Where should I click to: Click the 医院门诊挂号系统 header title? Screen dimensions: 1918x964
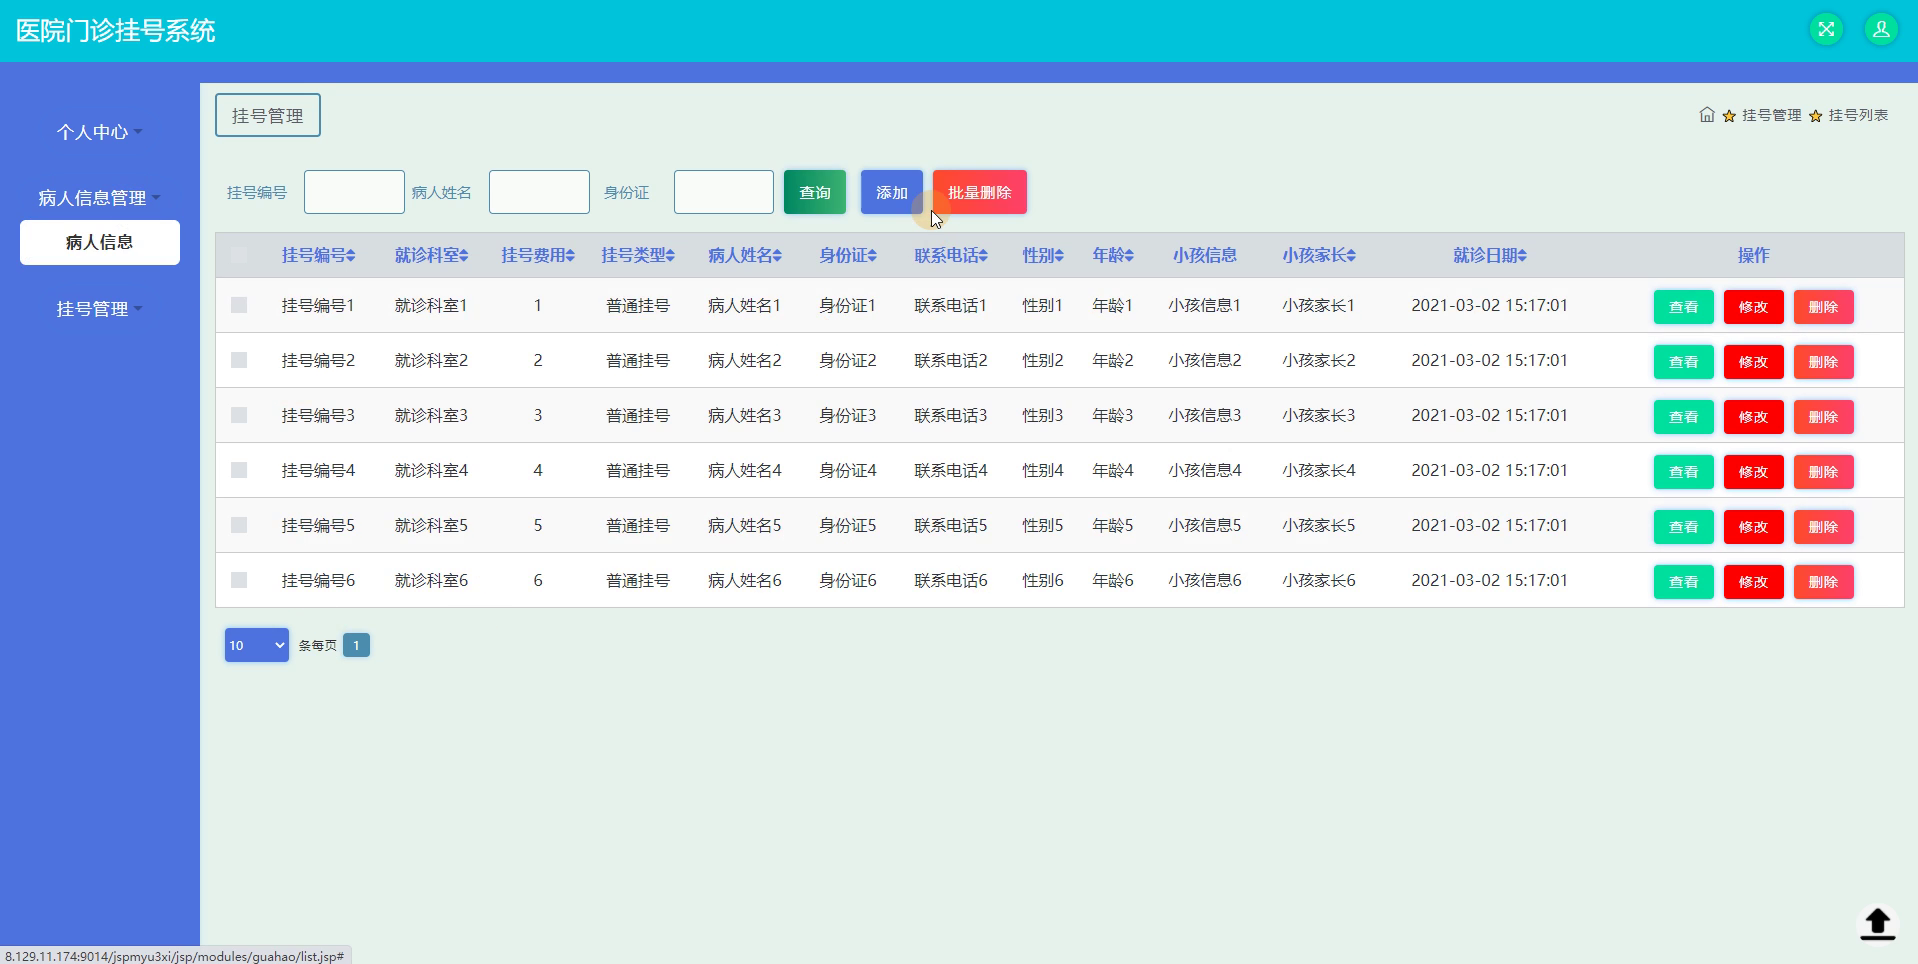116,31
